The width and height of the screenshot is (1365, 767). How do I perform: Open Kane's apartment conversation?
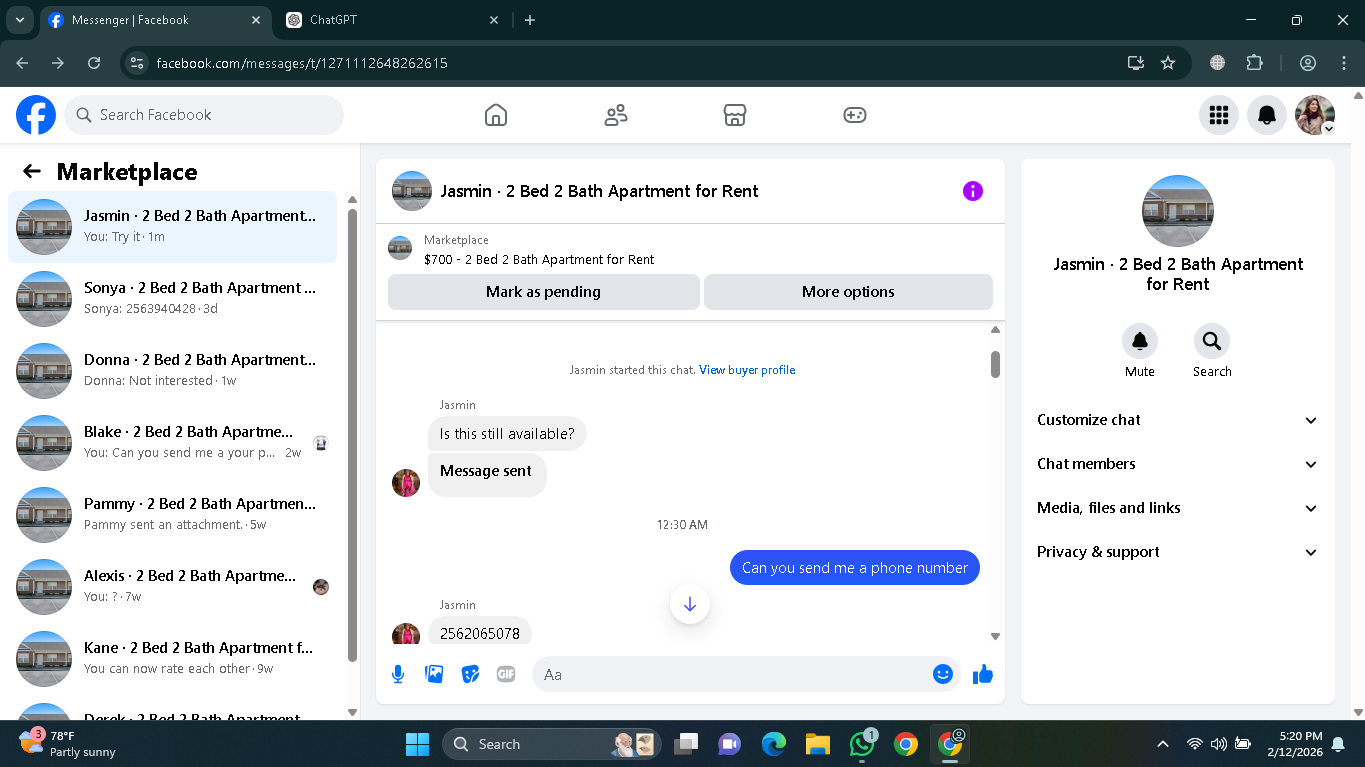[x=172, y=659]
